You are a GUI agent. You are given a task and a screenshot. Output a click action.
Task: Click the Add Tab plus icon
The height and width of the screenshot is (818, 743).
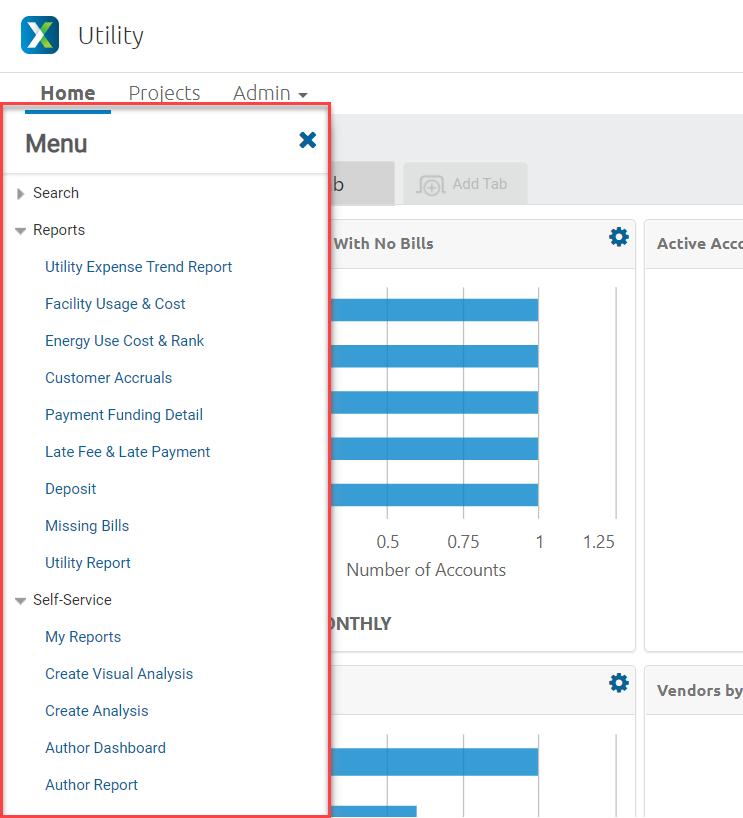click(431, 185)
